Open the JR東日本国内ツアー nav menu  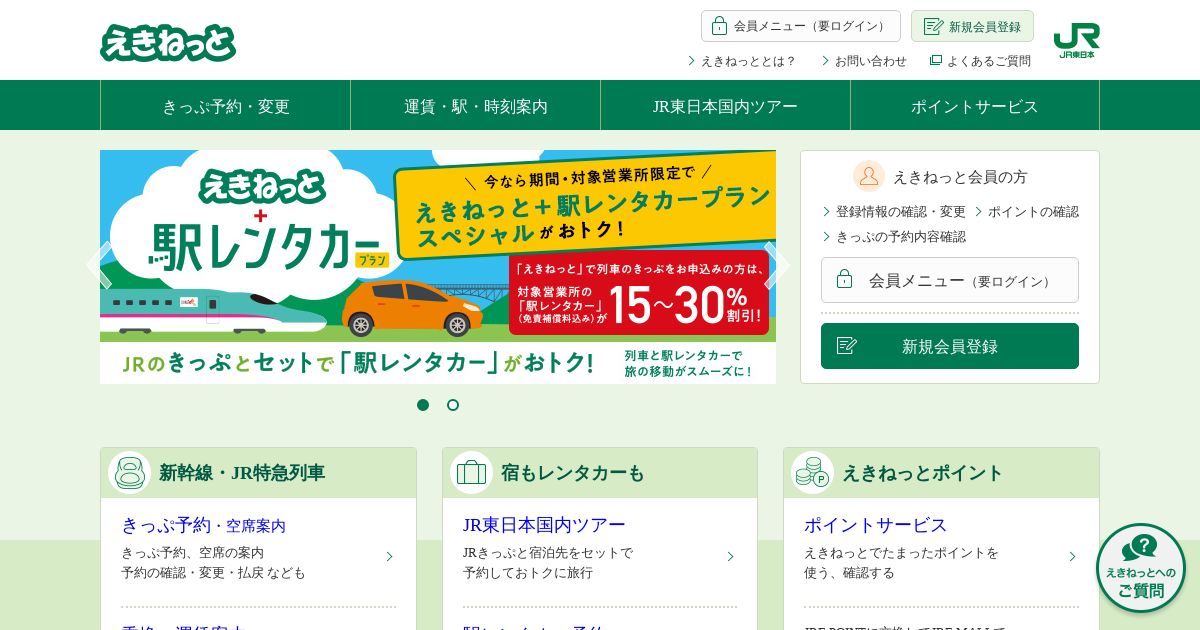(726, 105)
